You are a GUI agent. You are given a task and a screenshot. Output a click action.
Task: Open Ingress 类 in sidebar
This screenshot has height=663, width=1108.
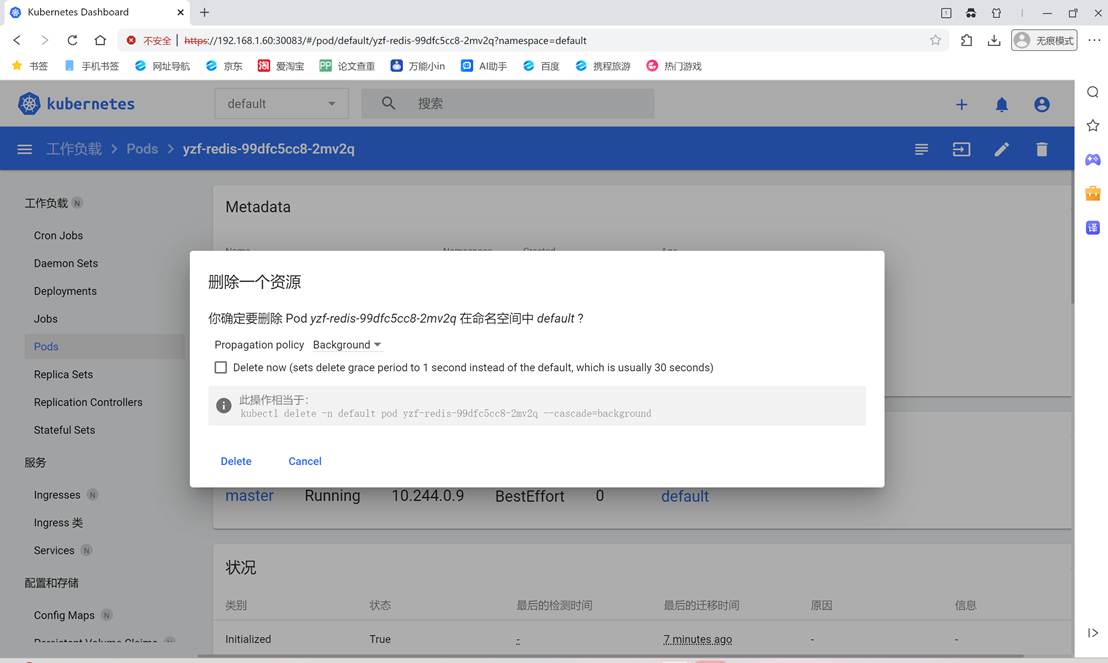(58, 522)
